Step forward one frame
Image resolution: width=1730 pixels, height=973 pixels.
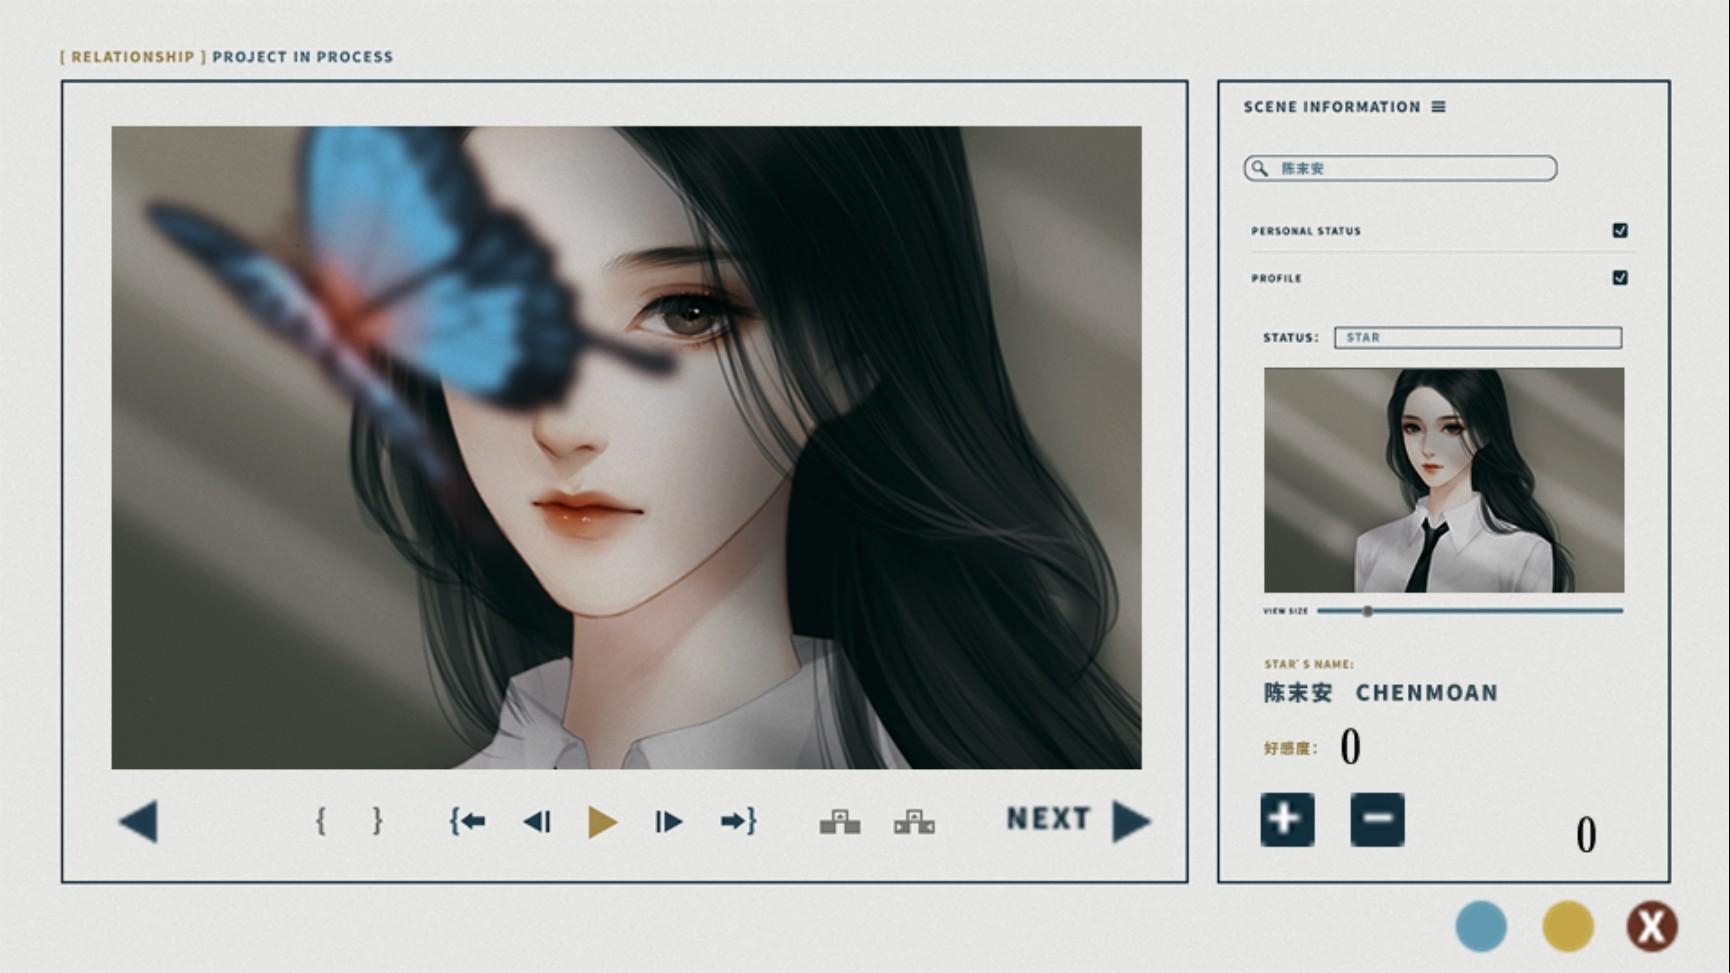[668, 822]
